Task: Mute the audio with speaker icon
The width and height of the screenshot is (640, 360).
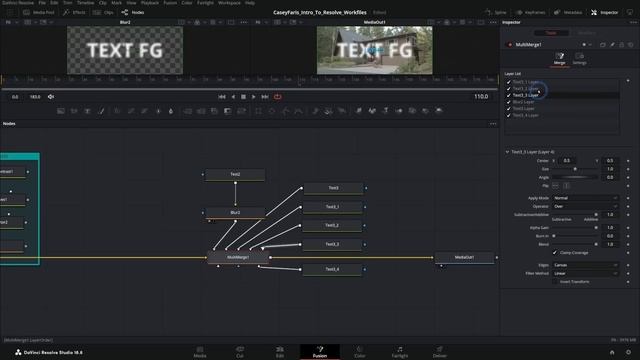Action: [51, 97]
